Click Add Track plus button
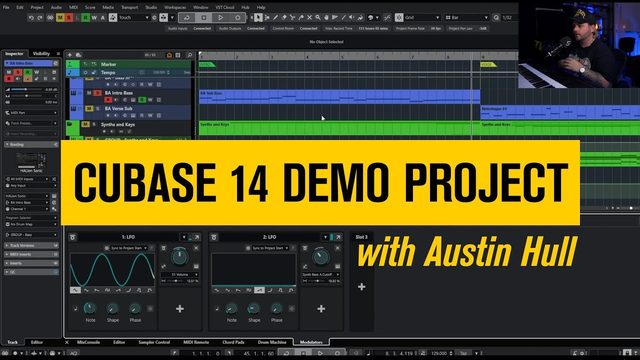This screenshot has width=640, height=360. tap(70, 55)
